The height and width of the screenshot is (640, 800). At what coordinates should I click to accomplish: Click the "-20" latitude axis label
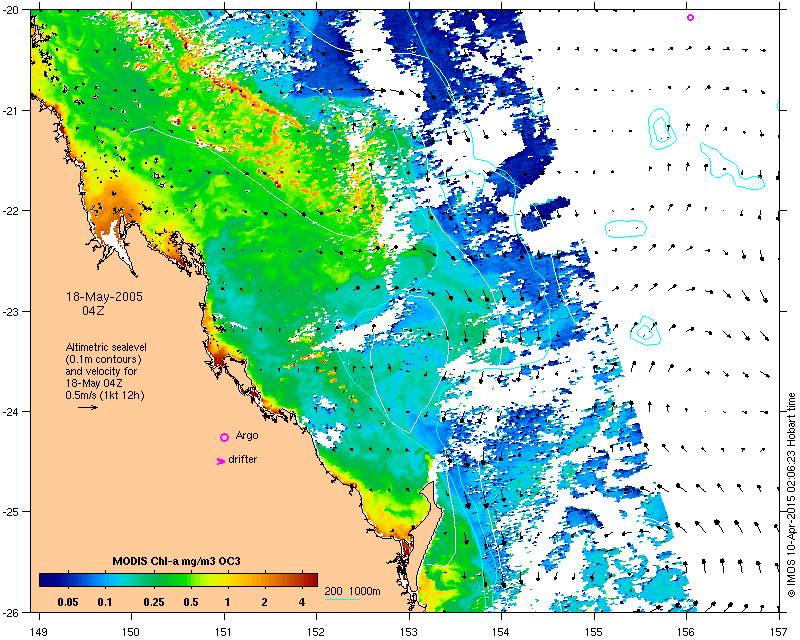pos(10,11)
